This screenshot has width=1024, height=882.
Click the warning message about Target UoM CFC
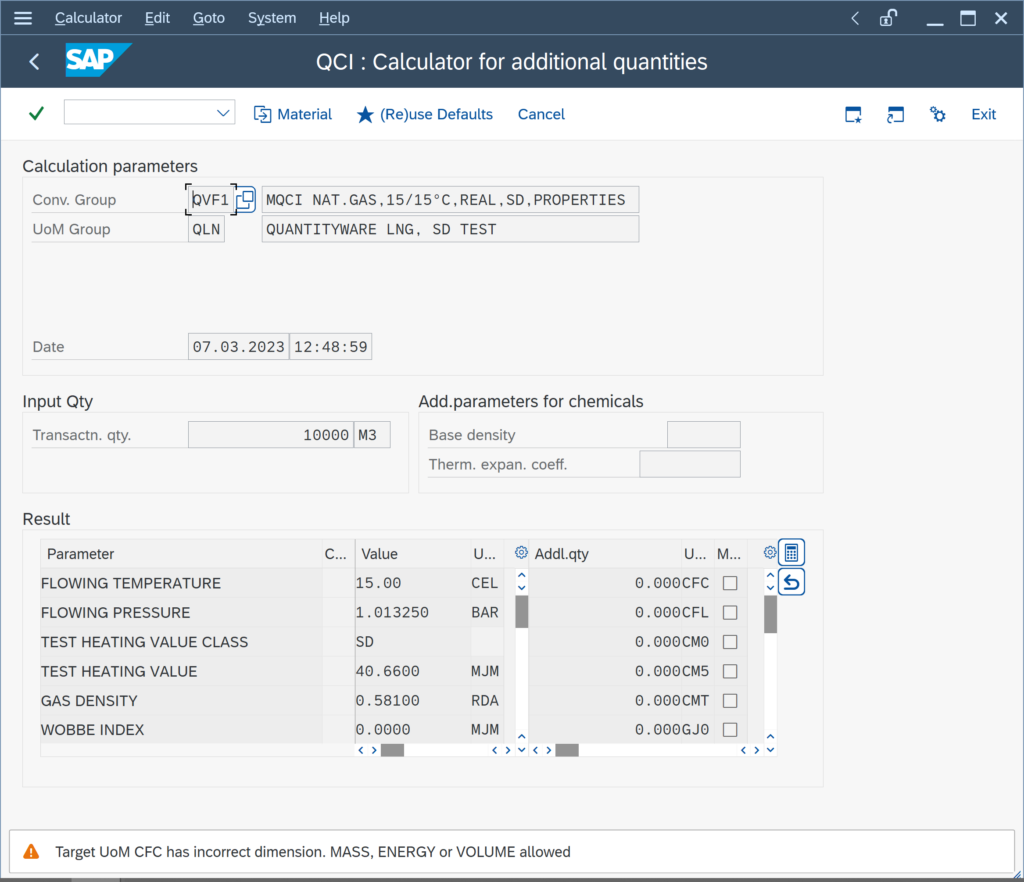click(x=313, y=851)
